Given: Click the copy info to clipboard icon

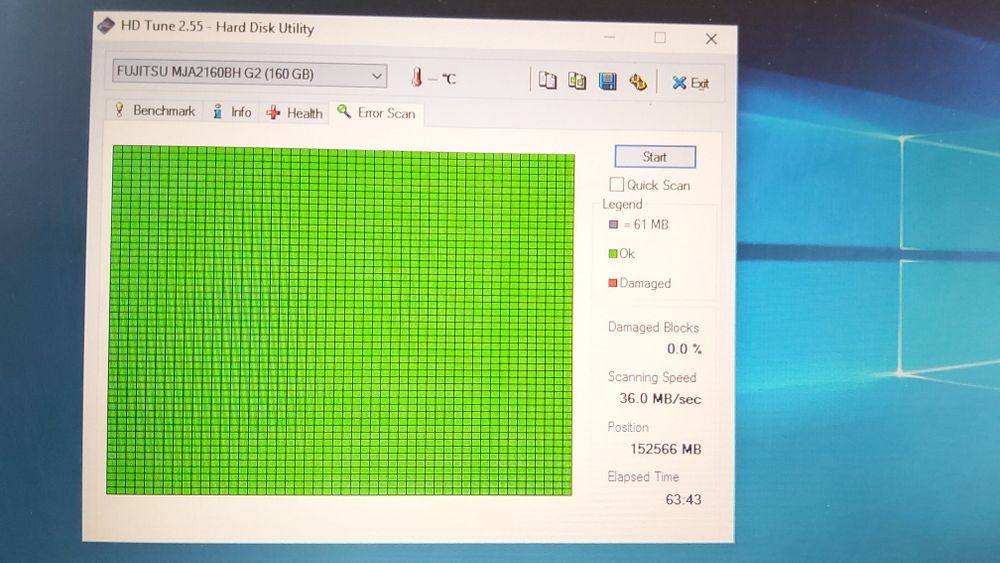Looking at the screenshot, I should click(547, 80).
